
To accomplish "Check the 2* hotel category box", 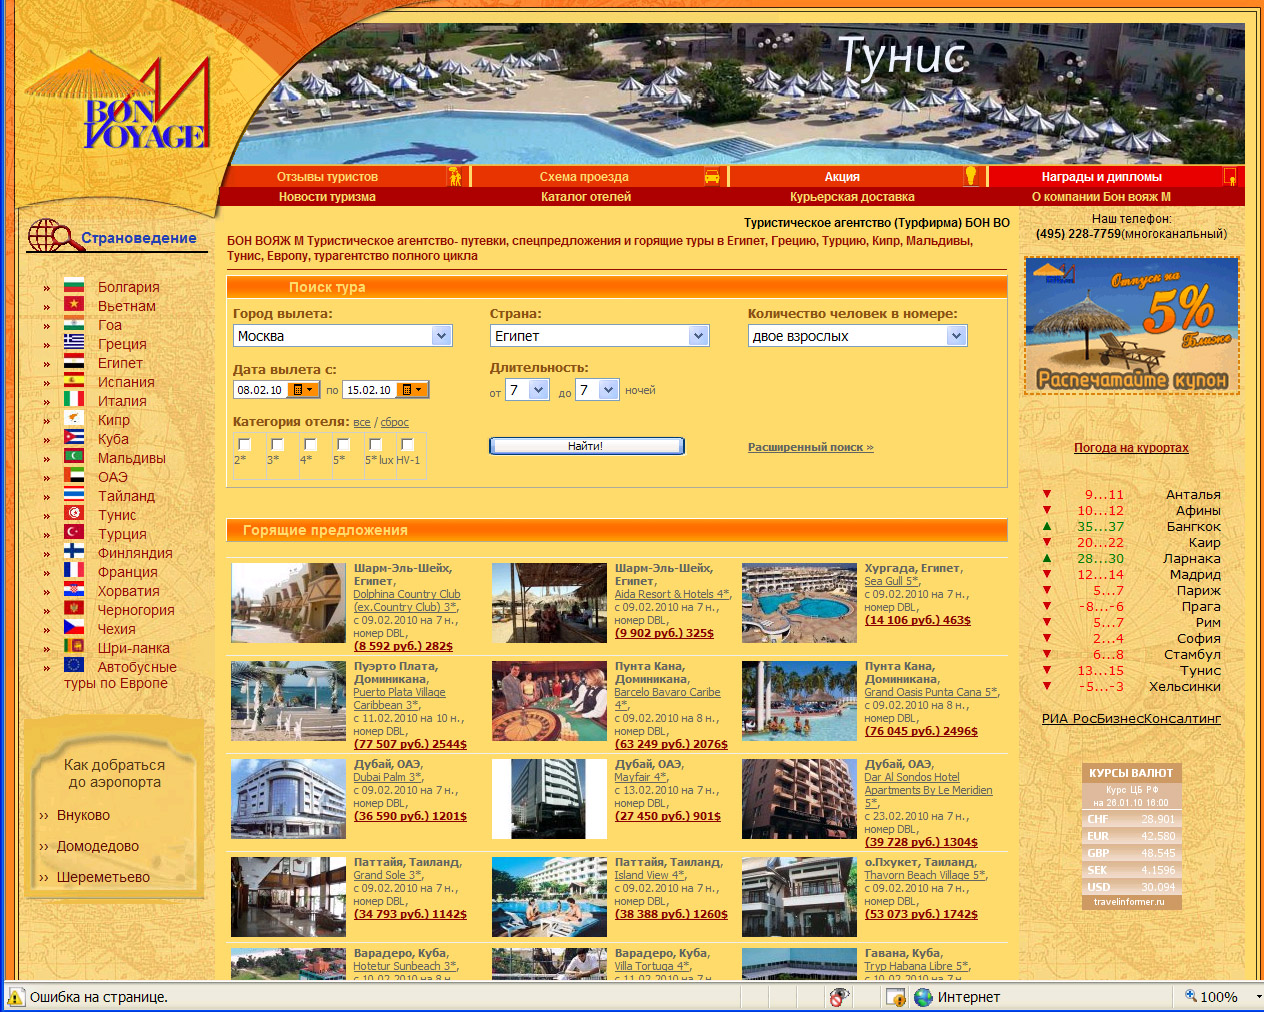I will (x=244, y=444).
